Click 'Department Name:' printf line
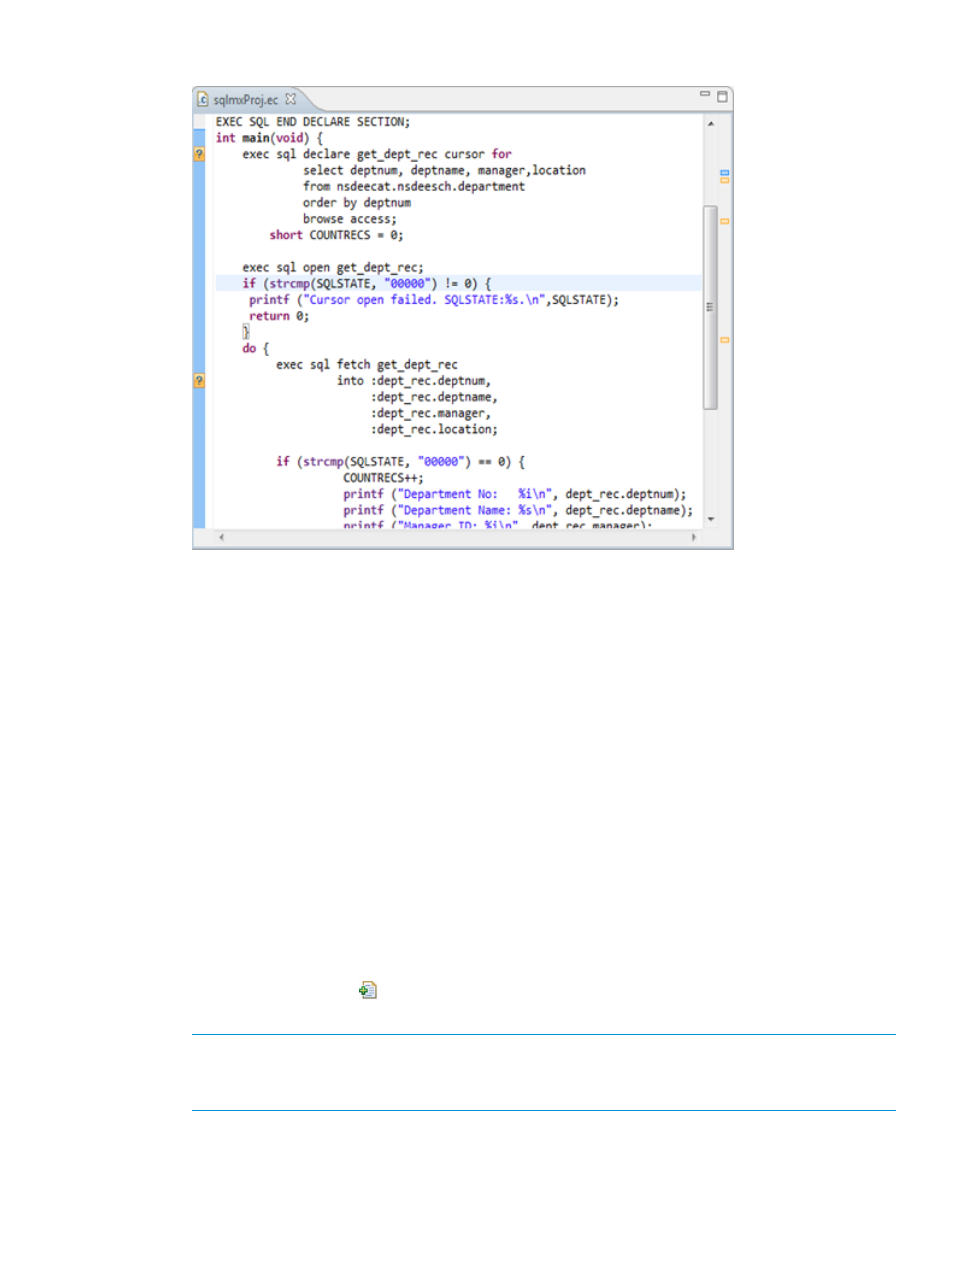954x1270 pixels. click(518, 510)
